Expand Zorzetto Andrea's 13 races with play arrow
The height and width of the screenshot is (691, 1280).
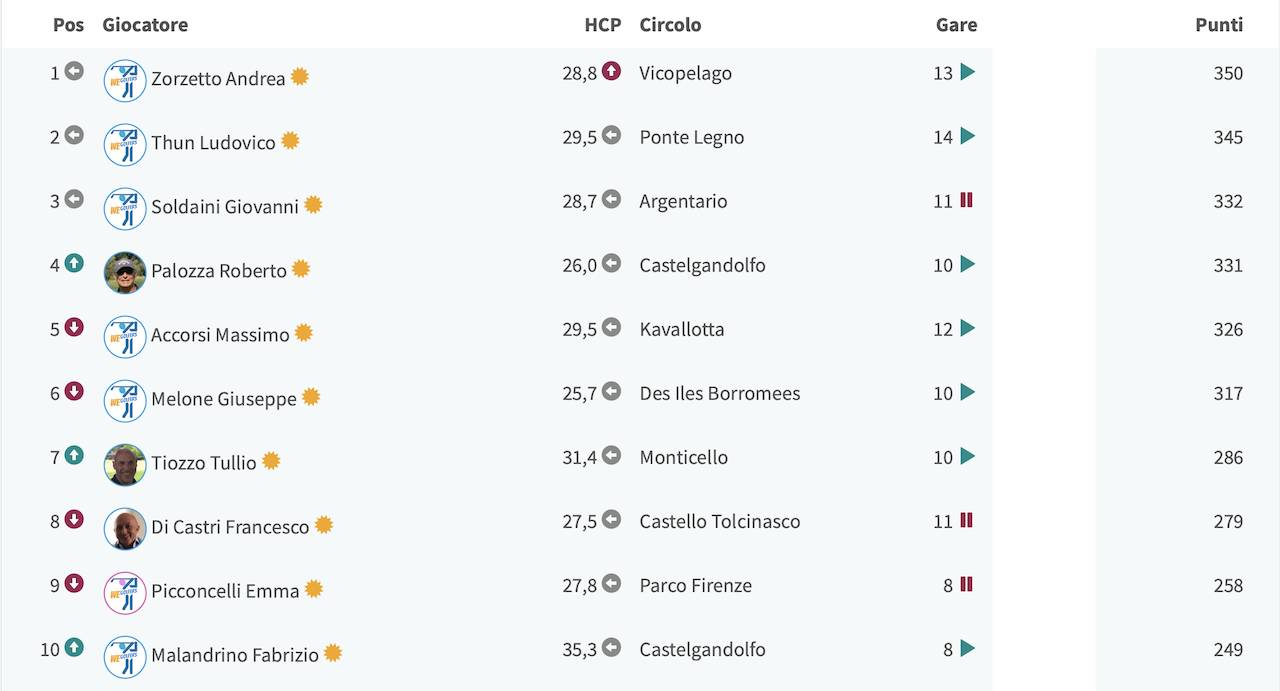coord(967,72)
